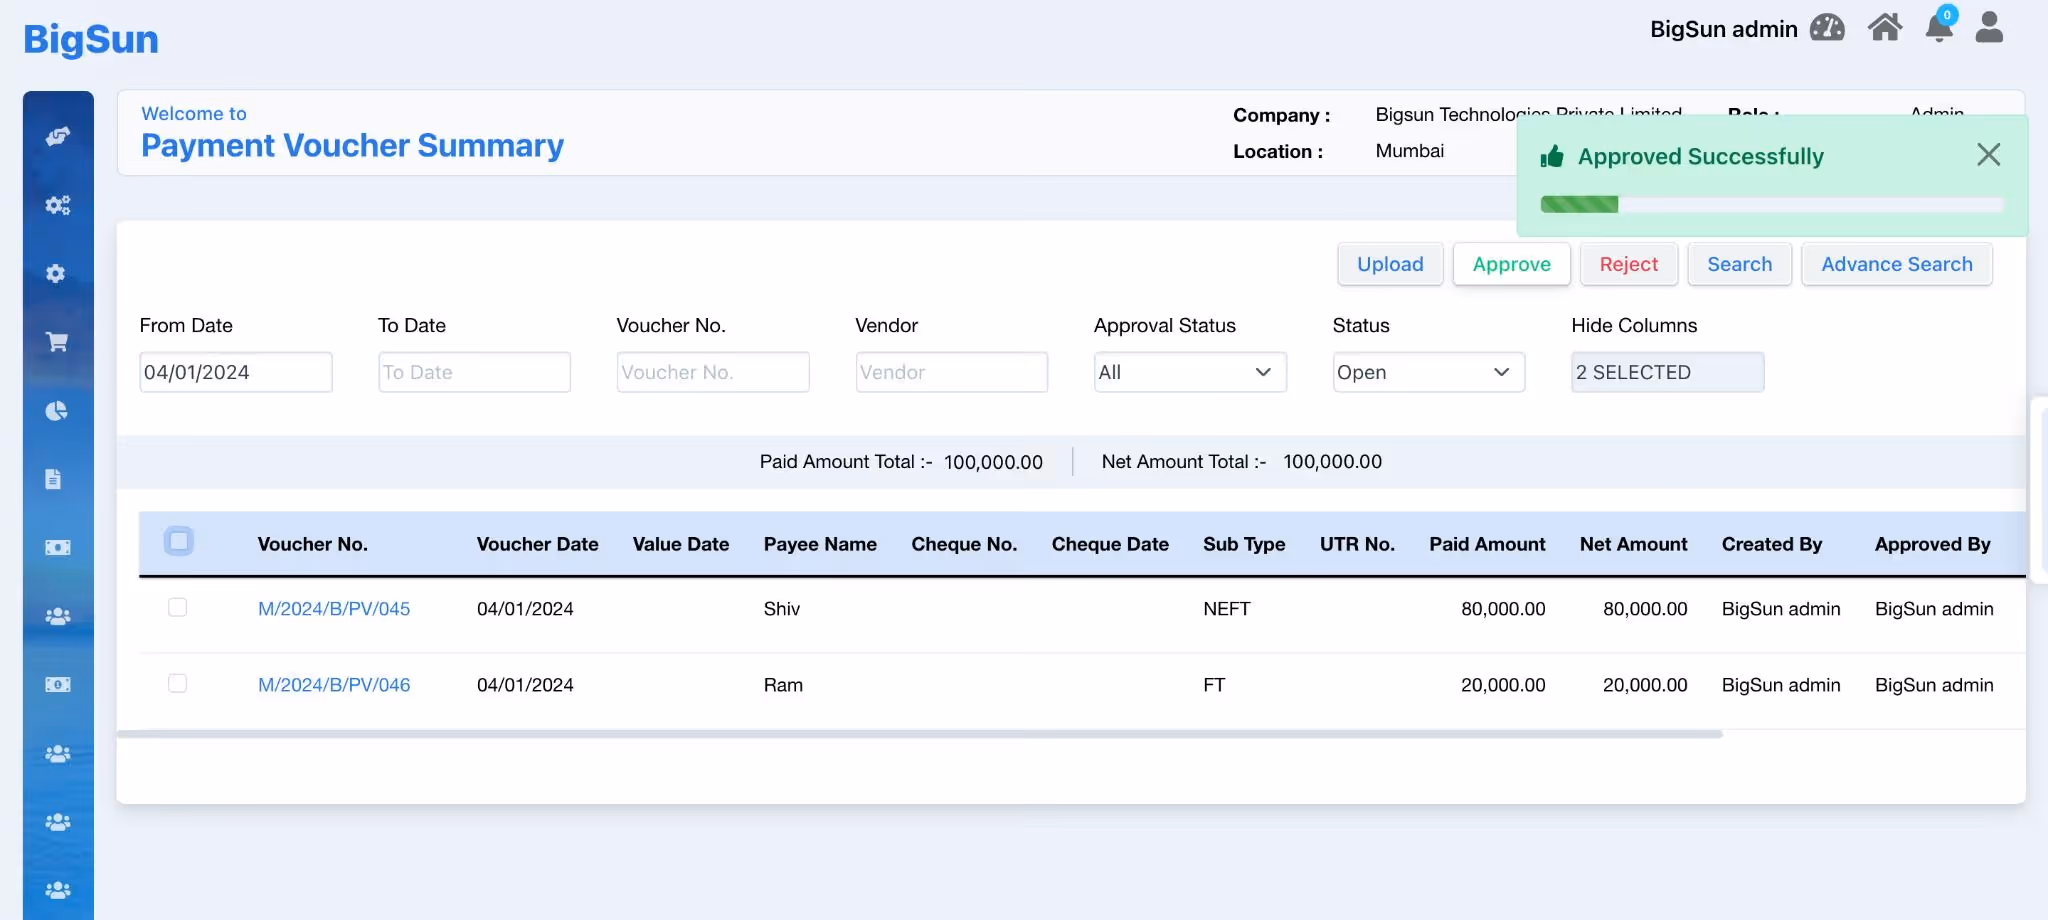Screen dimensions: 2048x920
Task: Open notifications bell icon
Action: [1939, 27]
